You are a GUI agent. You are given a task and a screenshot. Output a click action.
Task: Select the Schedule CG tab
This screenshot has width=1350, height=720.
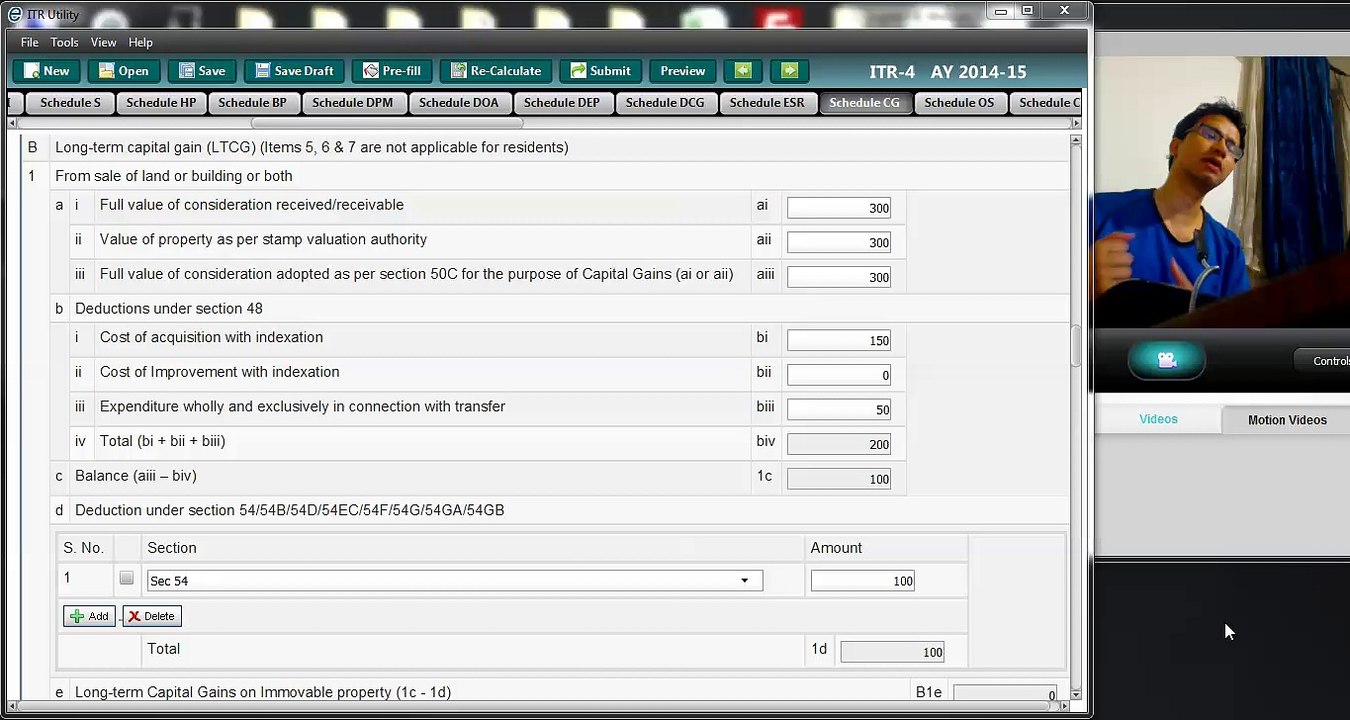coord(864,103)
